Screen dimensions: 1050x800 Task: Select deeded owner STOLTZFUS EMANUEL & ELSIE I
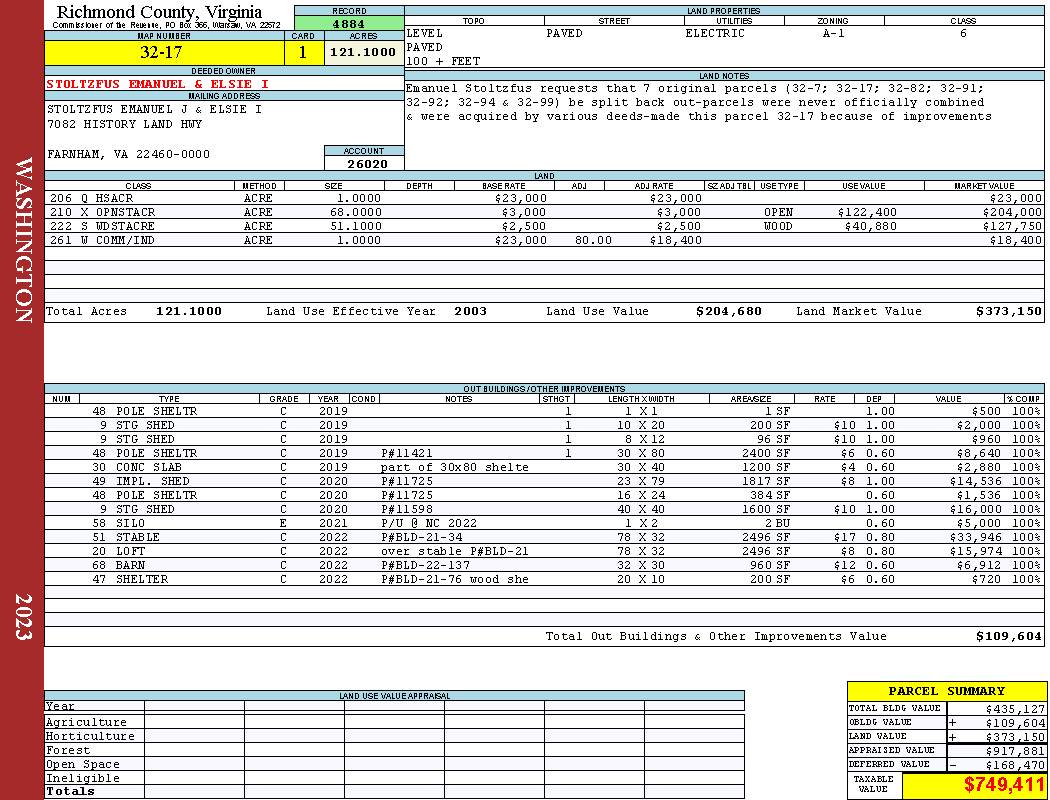(157, 84)
